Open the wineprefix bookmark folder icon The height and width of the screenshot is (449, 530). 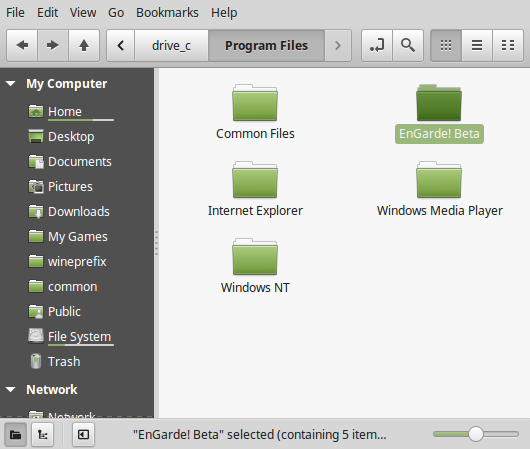coord(36,261)
